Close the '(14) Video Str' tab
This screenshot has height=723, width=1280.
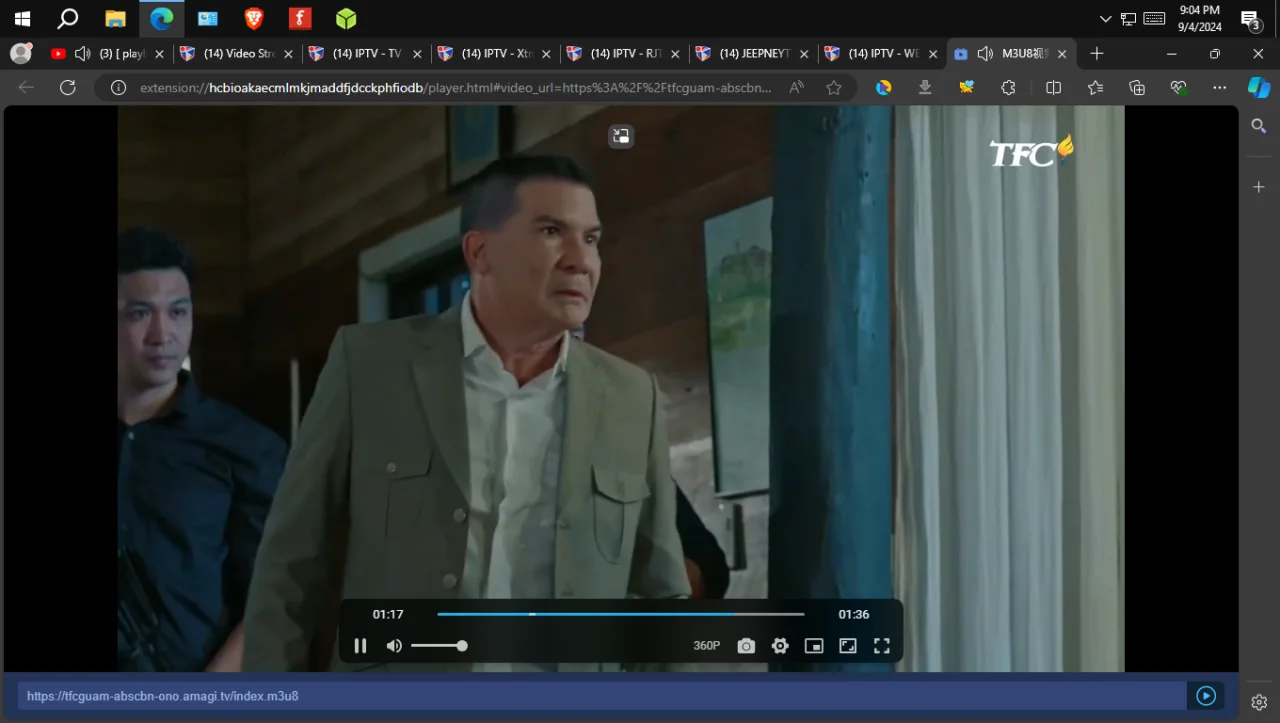tap(288, 54)
